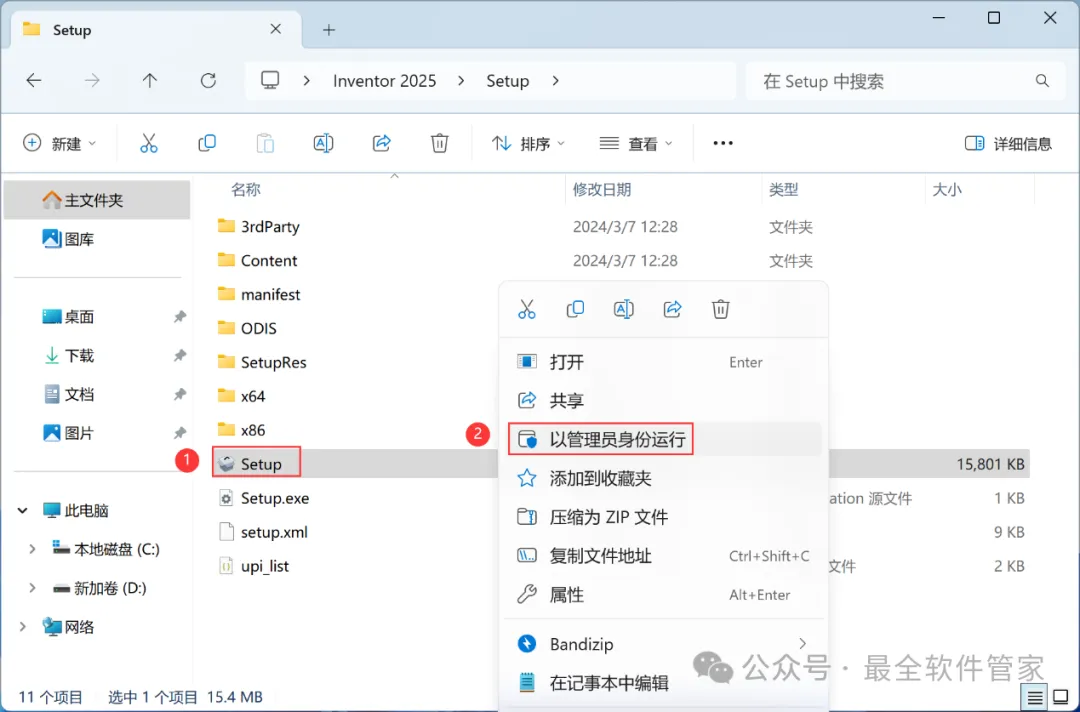The width and height of the screenshot is (1080, 712).
Task: Collapse the 此电脑 tree node
Action: pos(23,510)
